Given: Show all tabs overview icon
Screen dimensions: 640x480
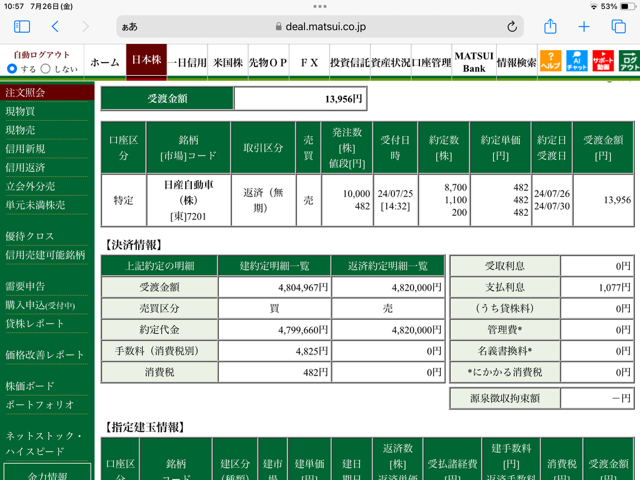Looking at the screenshot, I should (x=618, y=27).
